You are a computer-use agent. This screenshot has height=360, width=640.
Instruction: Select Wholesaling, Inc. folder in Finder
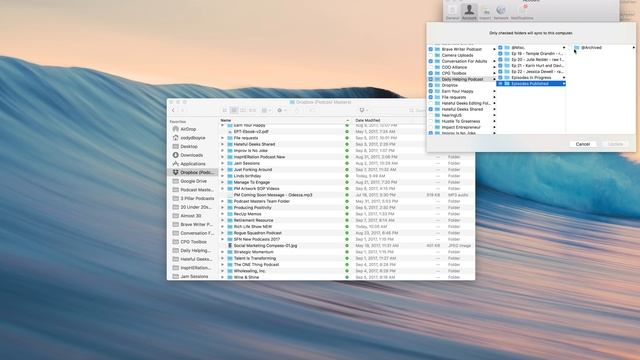click(x=249, y=271)
